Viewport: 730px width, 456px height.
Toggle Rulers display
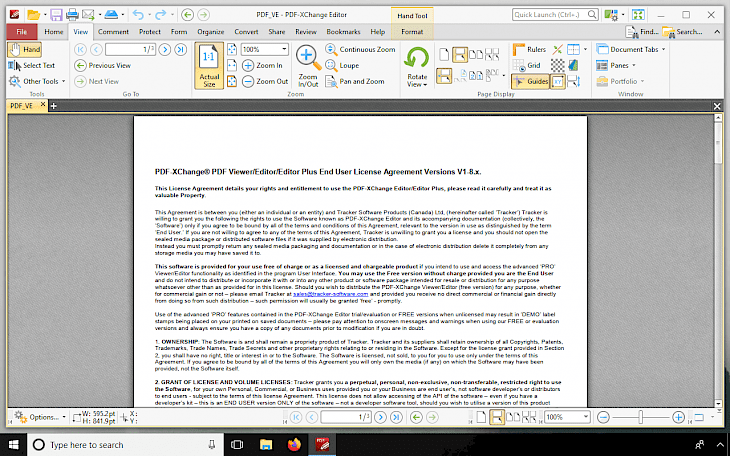(x=529, y=49)
